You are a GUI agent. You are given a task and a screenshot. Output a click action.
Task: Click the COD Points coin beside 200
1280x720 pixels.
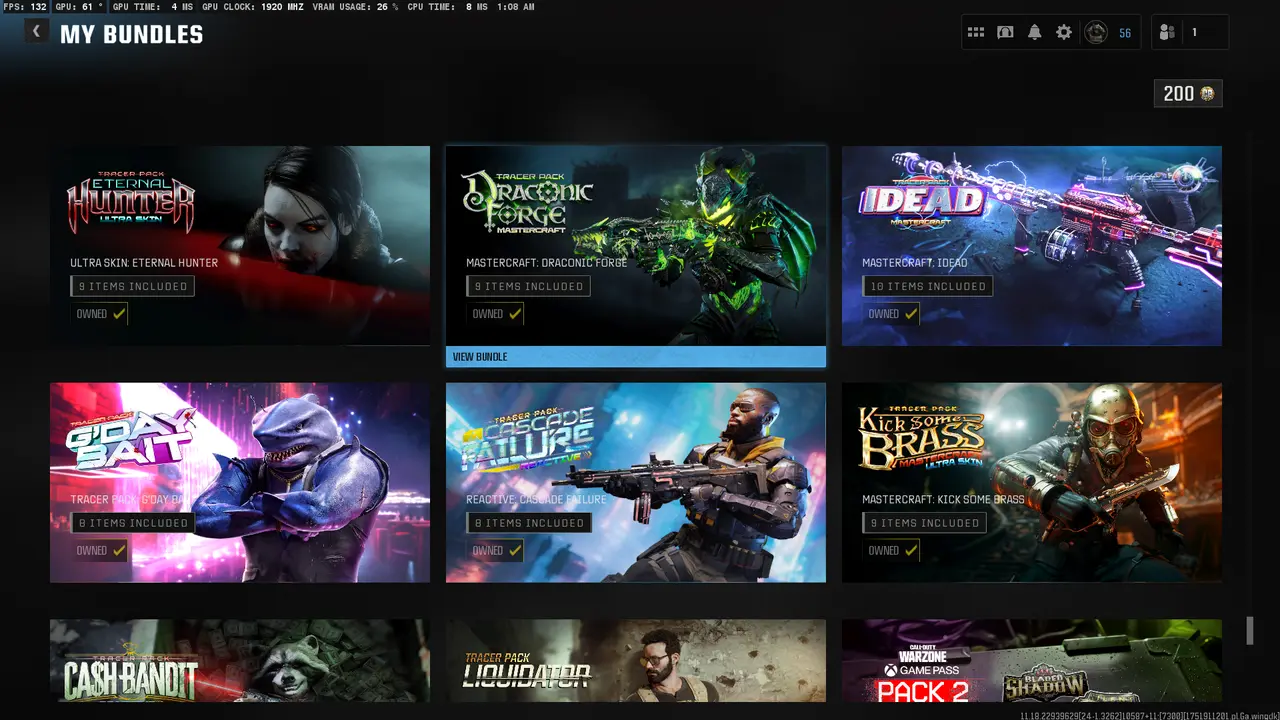[x=1208, y=93]
